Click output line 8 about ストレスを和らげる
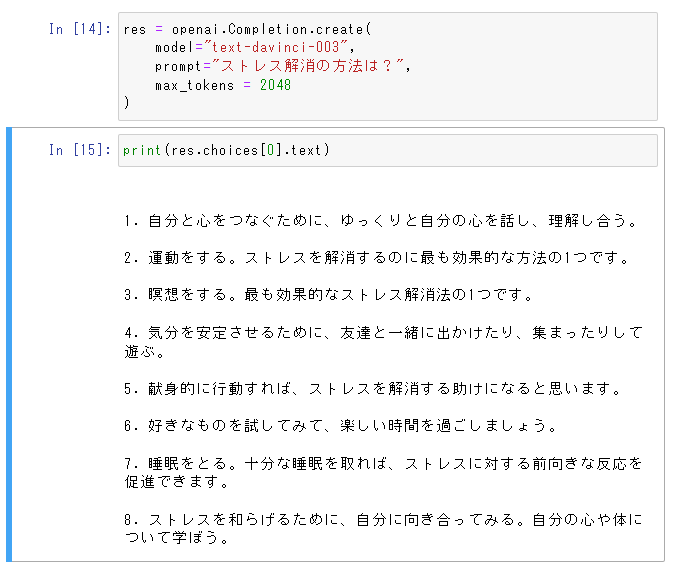 click(x=383, y=529)
